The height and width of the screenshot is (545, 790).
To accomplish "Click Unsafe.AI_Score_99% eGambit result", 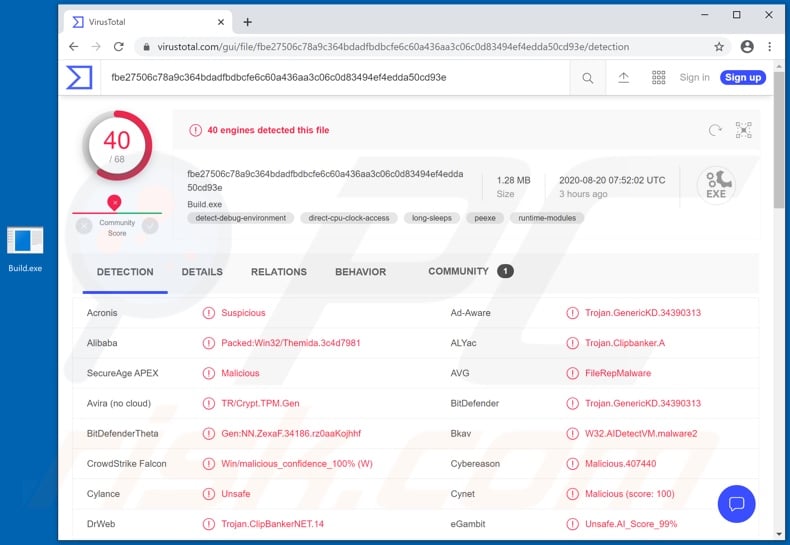I will [631, 524].
